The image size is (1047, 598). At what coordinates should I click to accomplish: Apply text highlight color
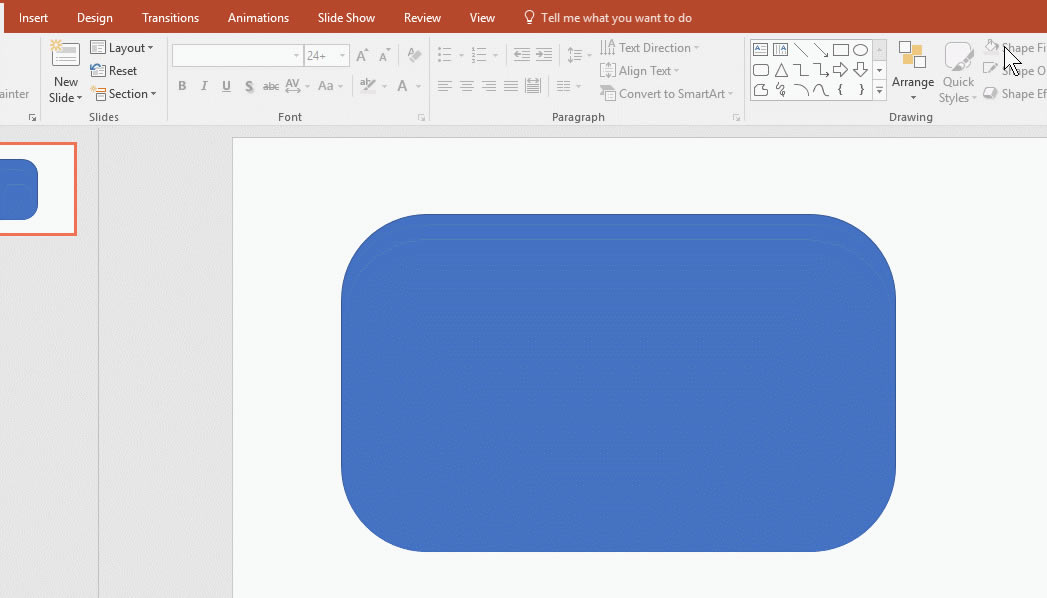[367, 85]
